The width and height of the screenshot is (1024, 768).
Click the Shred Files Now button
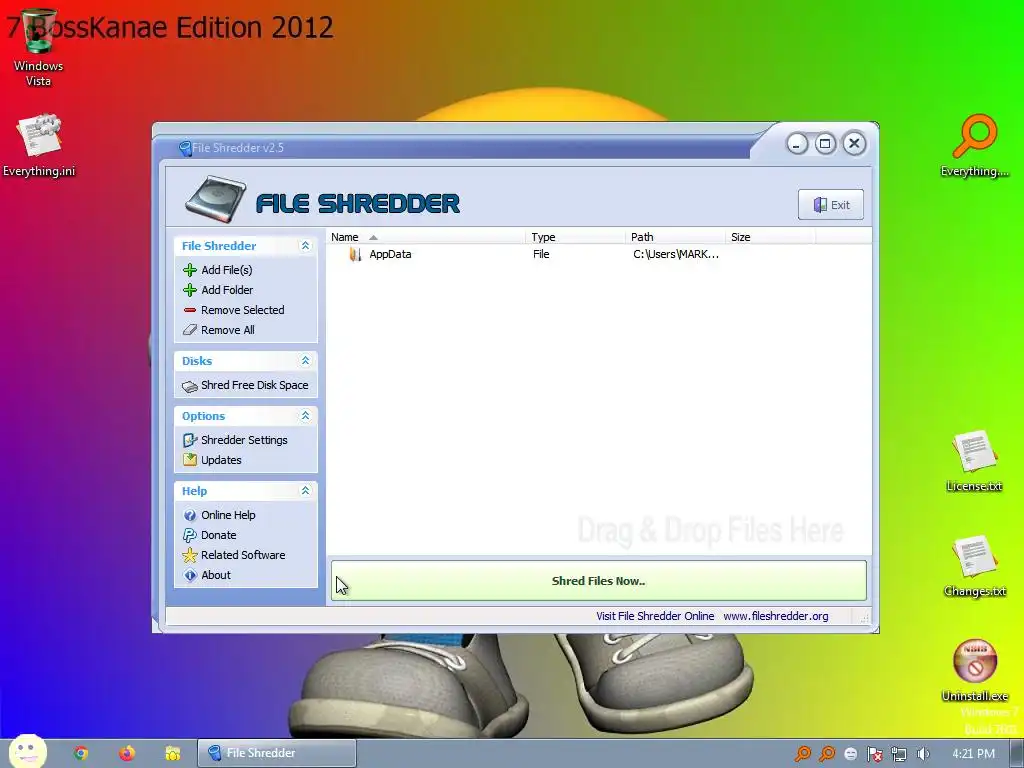pyautogui.click(x=599, y=580)
